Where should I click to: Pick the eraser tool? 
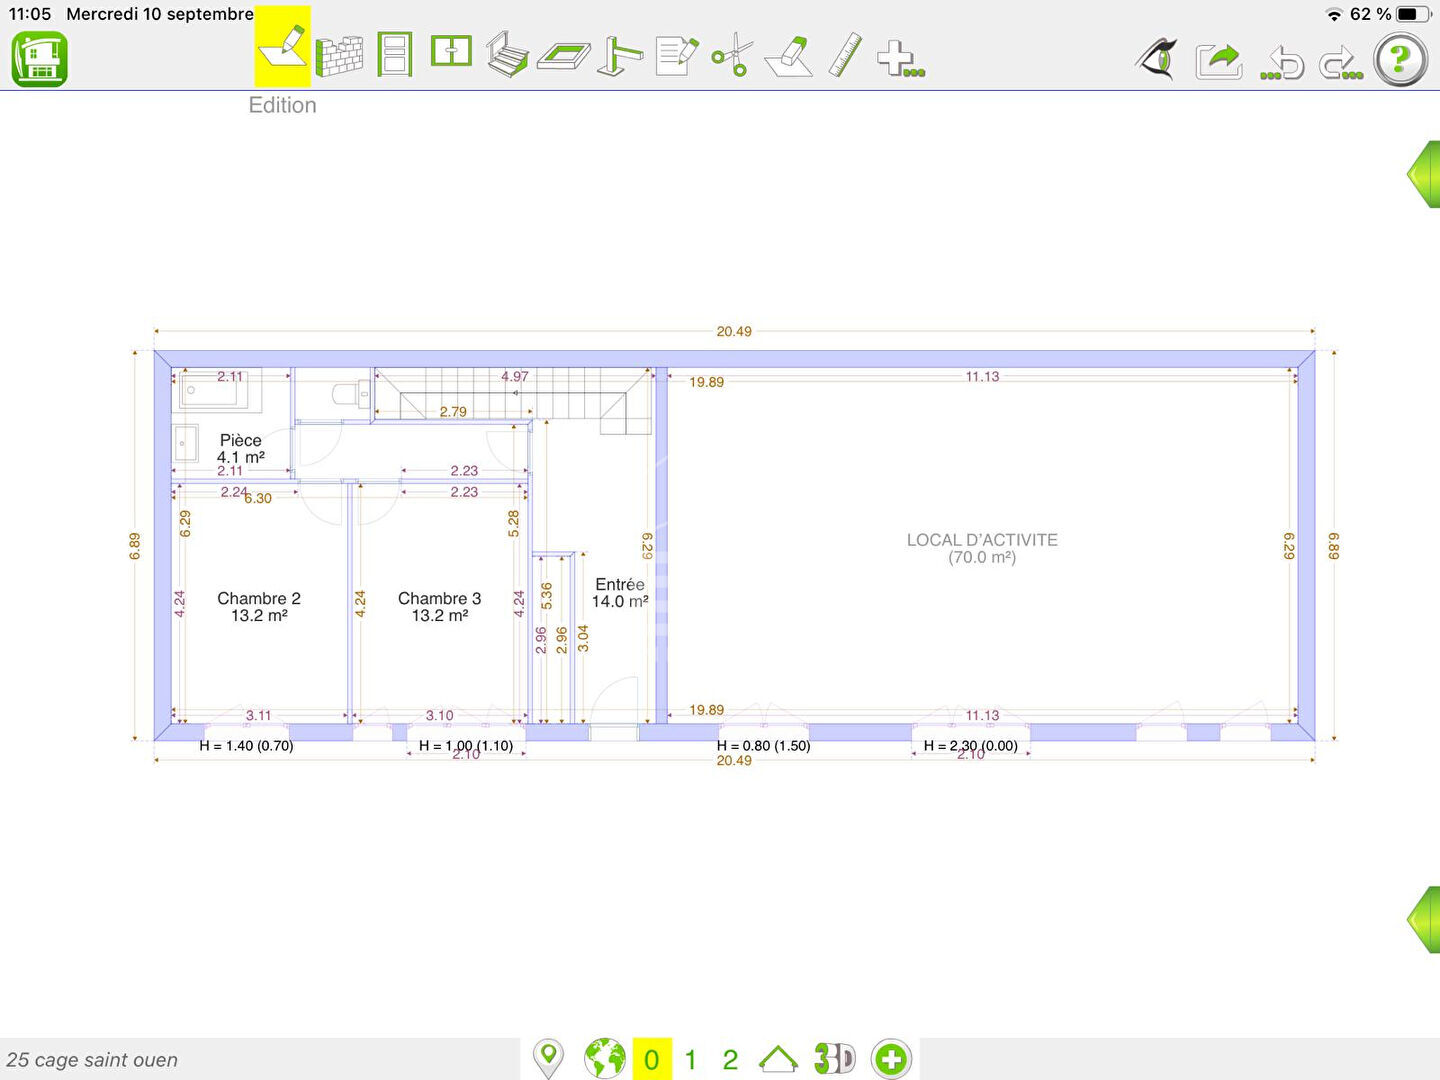click(x=790, y=56)
